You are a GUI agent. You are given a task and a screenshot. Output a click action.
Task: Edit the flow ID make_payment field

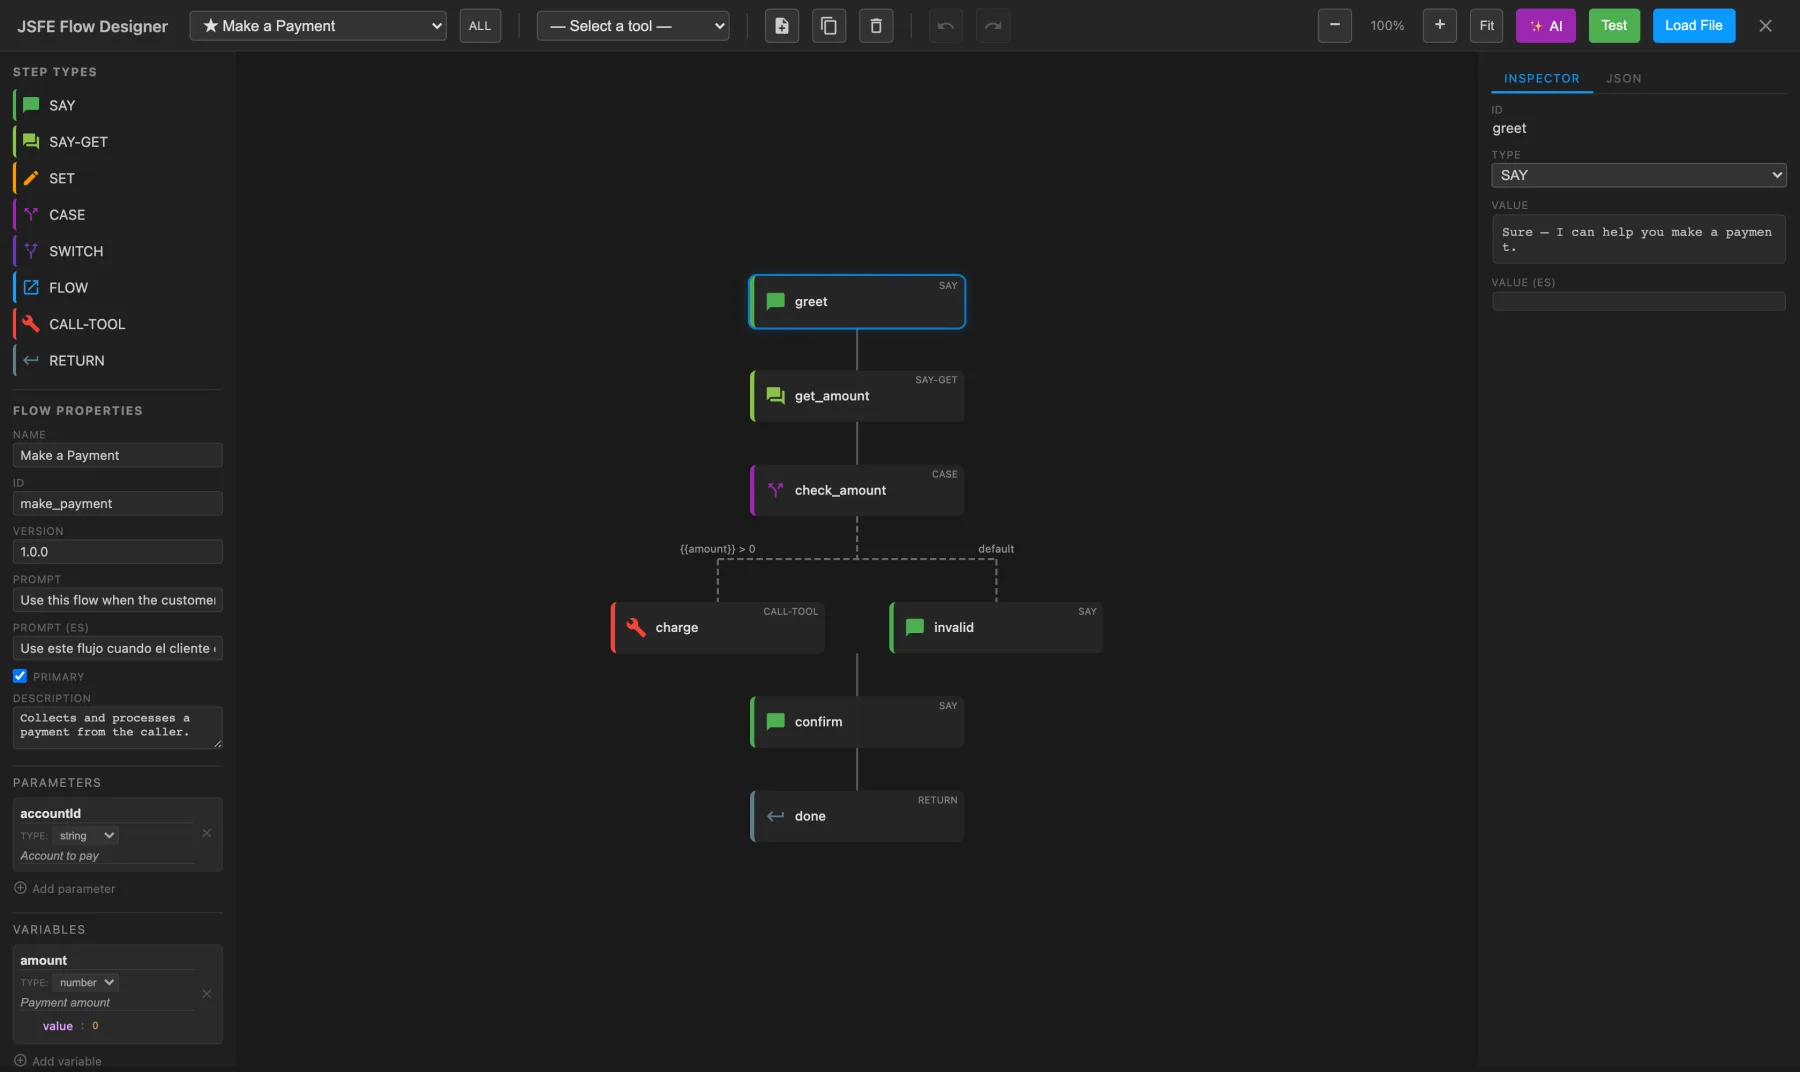(x=117, y=503)
